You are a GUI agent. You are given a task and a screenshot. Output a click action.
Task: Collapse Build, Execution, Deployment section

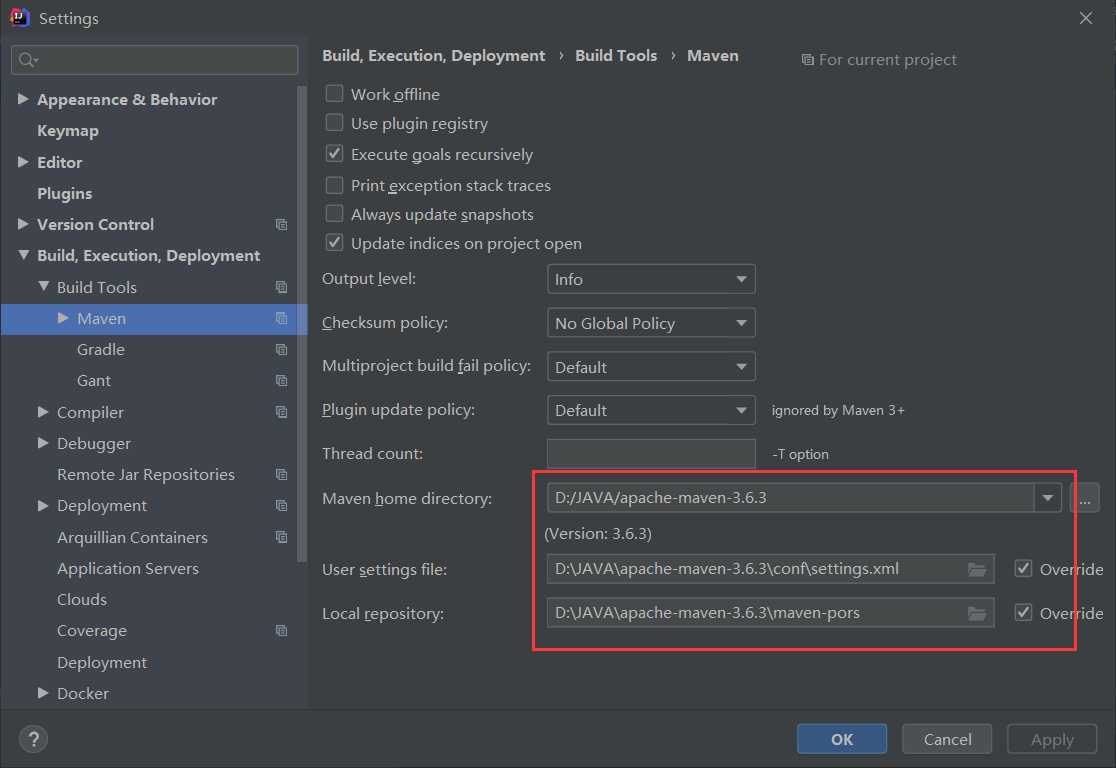pos(23,255)
